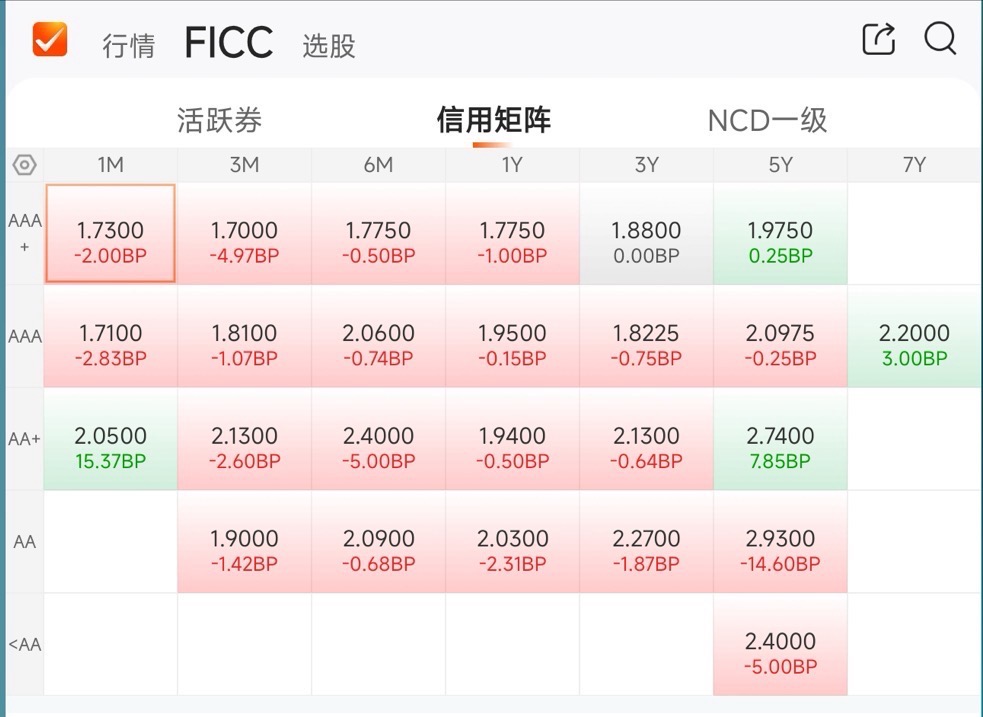Select the 7Y column header

pos(914,165)
